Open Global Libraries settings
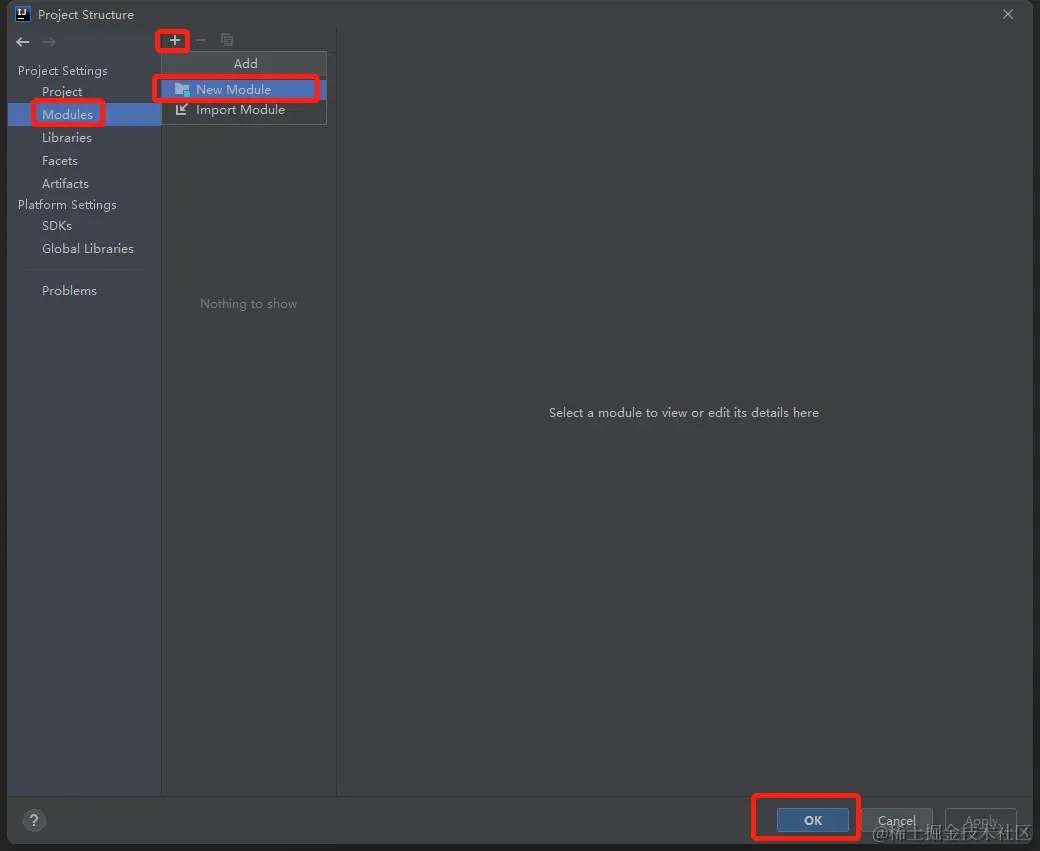The image size is (1040, 851). click(88, 249)
